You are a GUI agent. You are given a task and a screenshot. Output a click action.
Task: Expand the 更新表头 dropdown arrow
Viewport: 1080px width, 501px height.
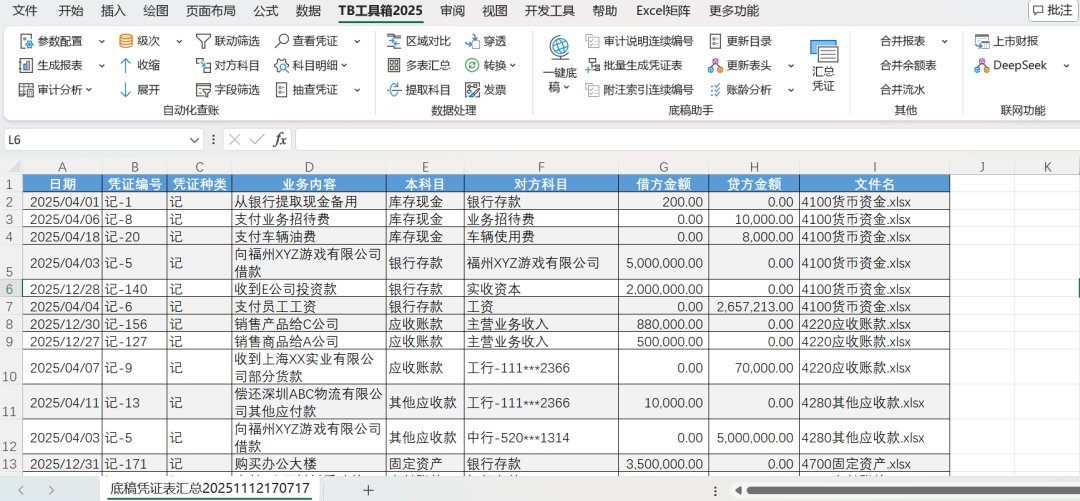[791, 66]
